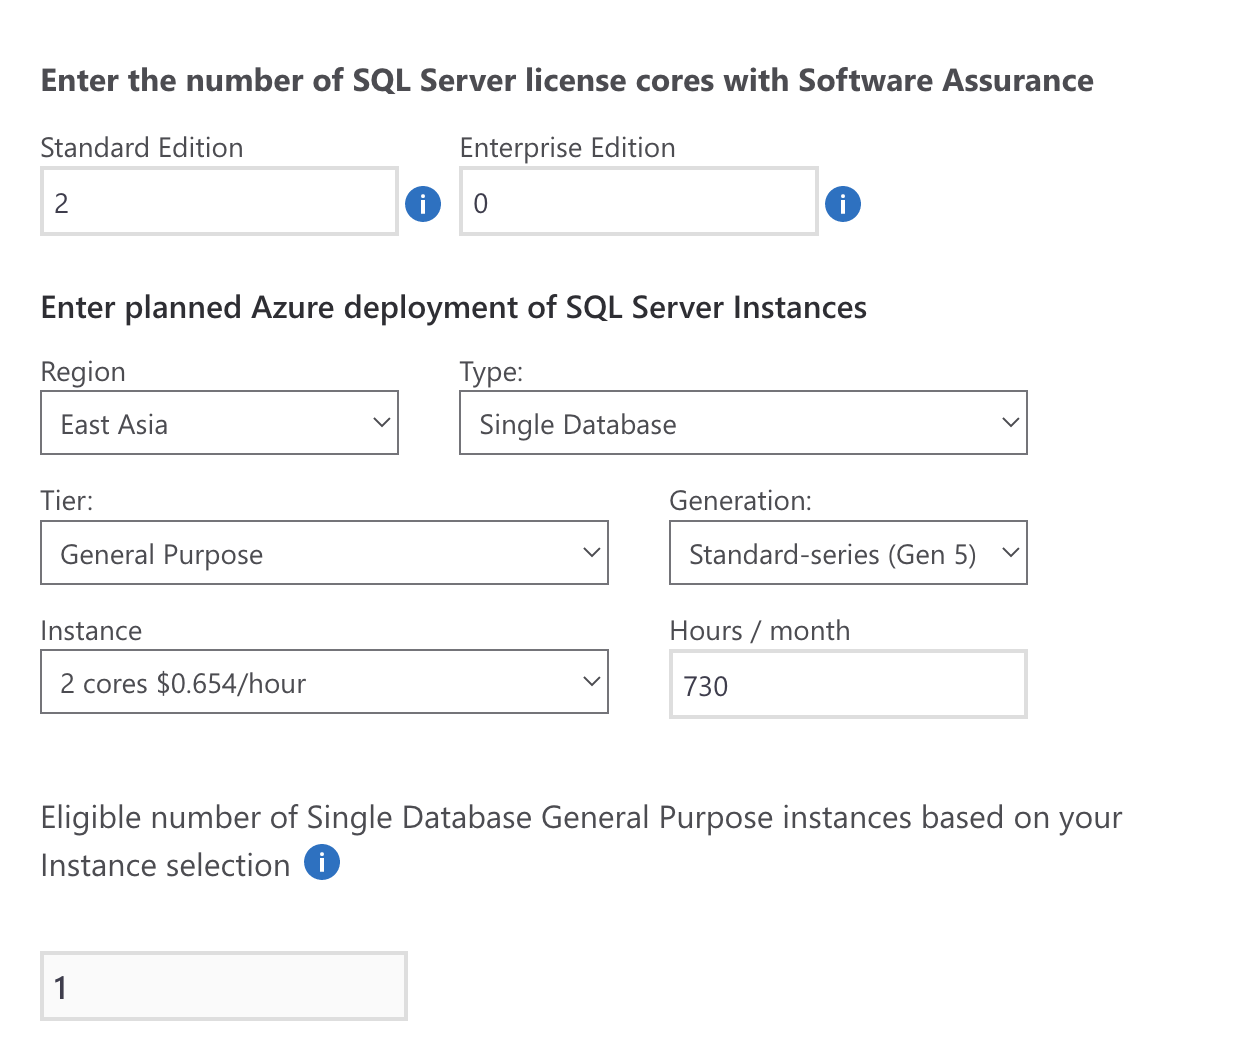1235x1048 pixels.
Task: Focus the Standard Edition cores field
Action: coord(219,201)
